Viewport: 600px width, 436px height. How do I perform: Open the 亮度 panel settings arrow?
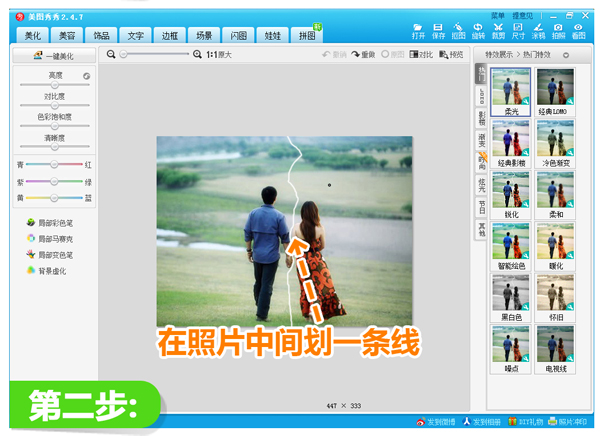(x=86, y=75)
